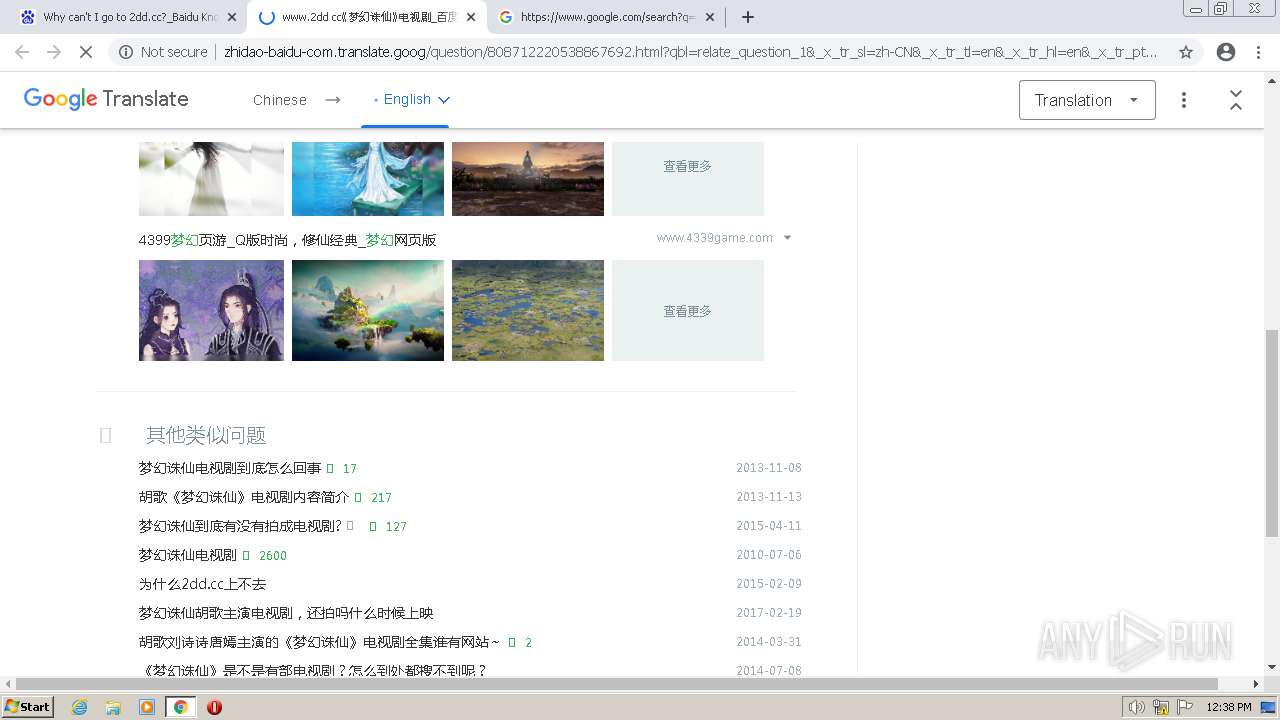This screenshot has height=720, width=1280.
Task: Open the white-robed figure on water thumbnail
Action: [x=368, y=178]
